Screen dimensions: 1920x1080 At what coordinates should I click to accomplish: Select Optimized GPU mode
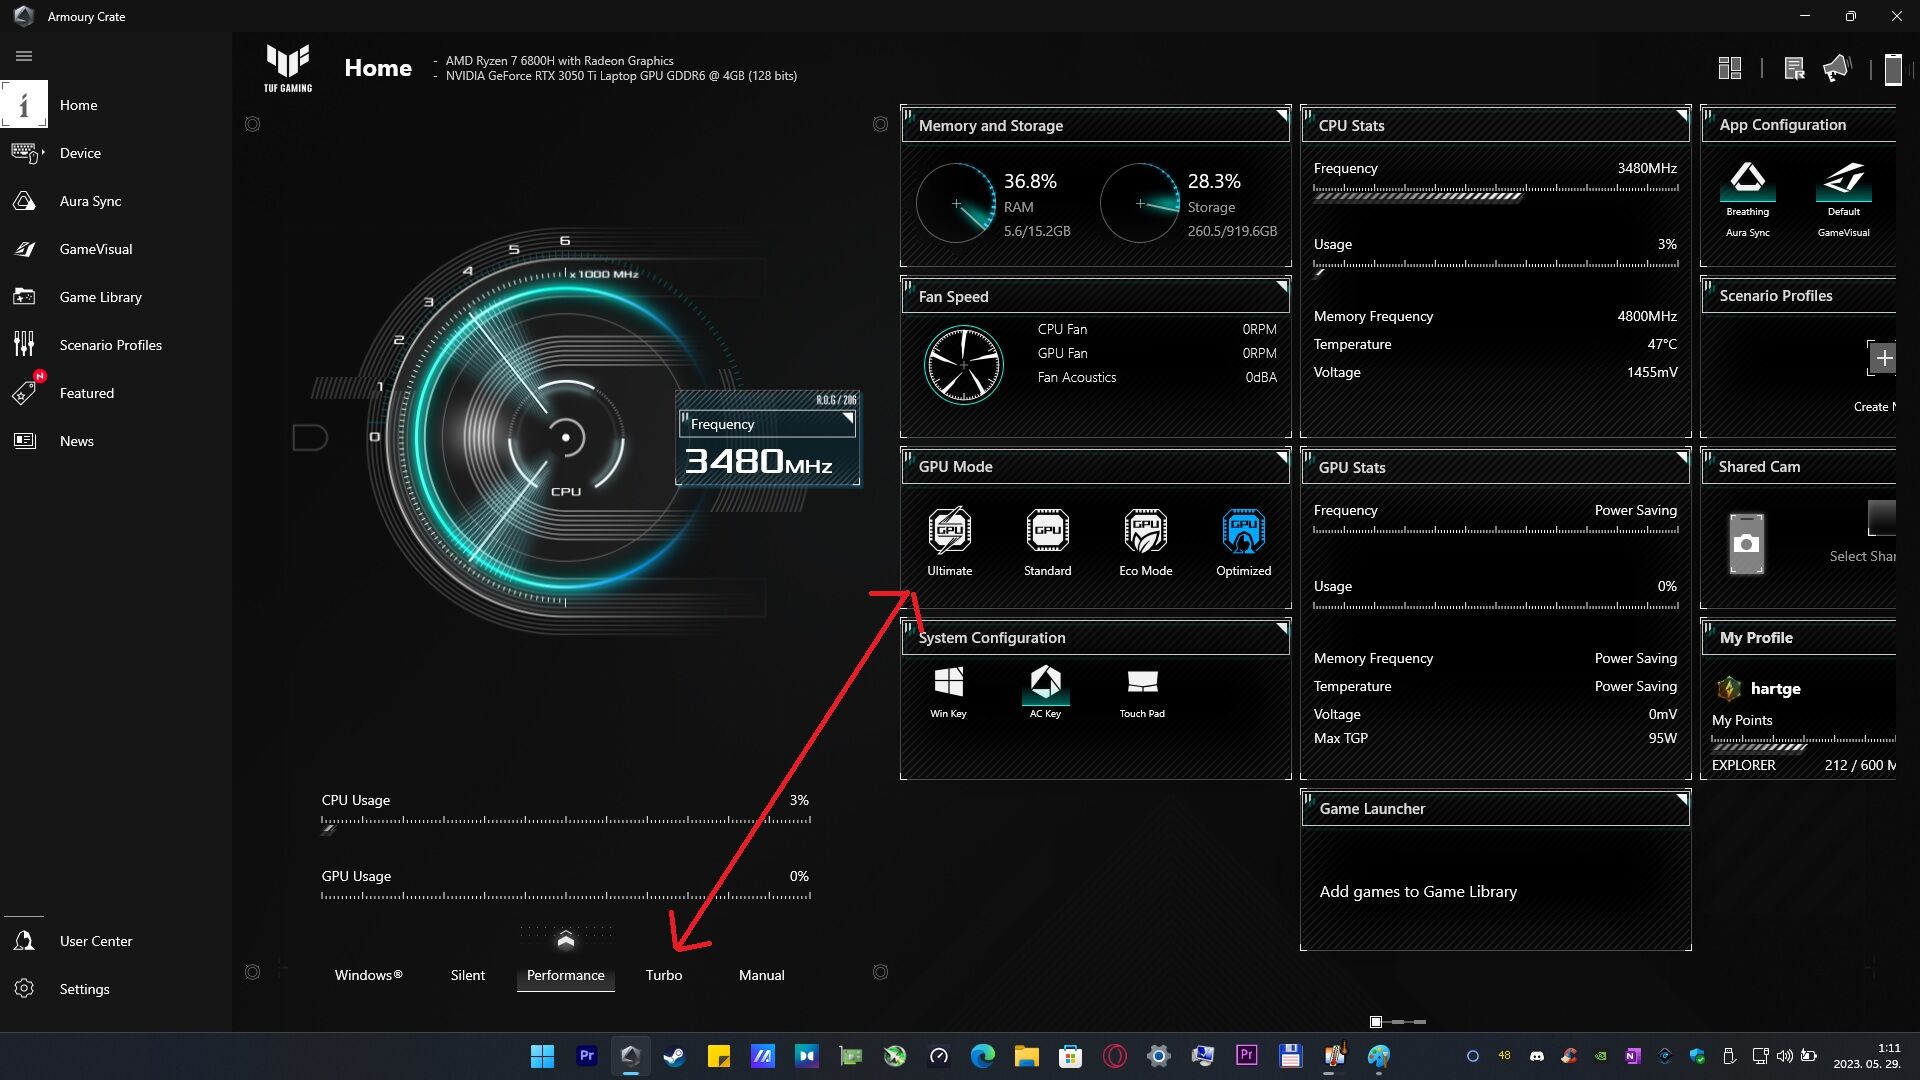pos(1243,542)
